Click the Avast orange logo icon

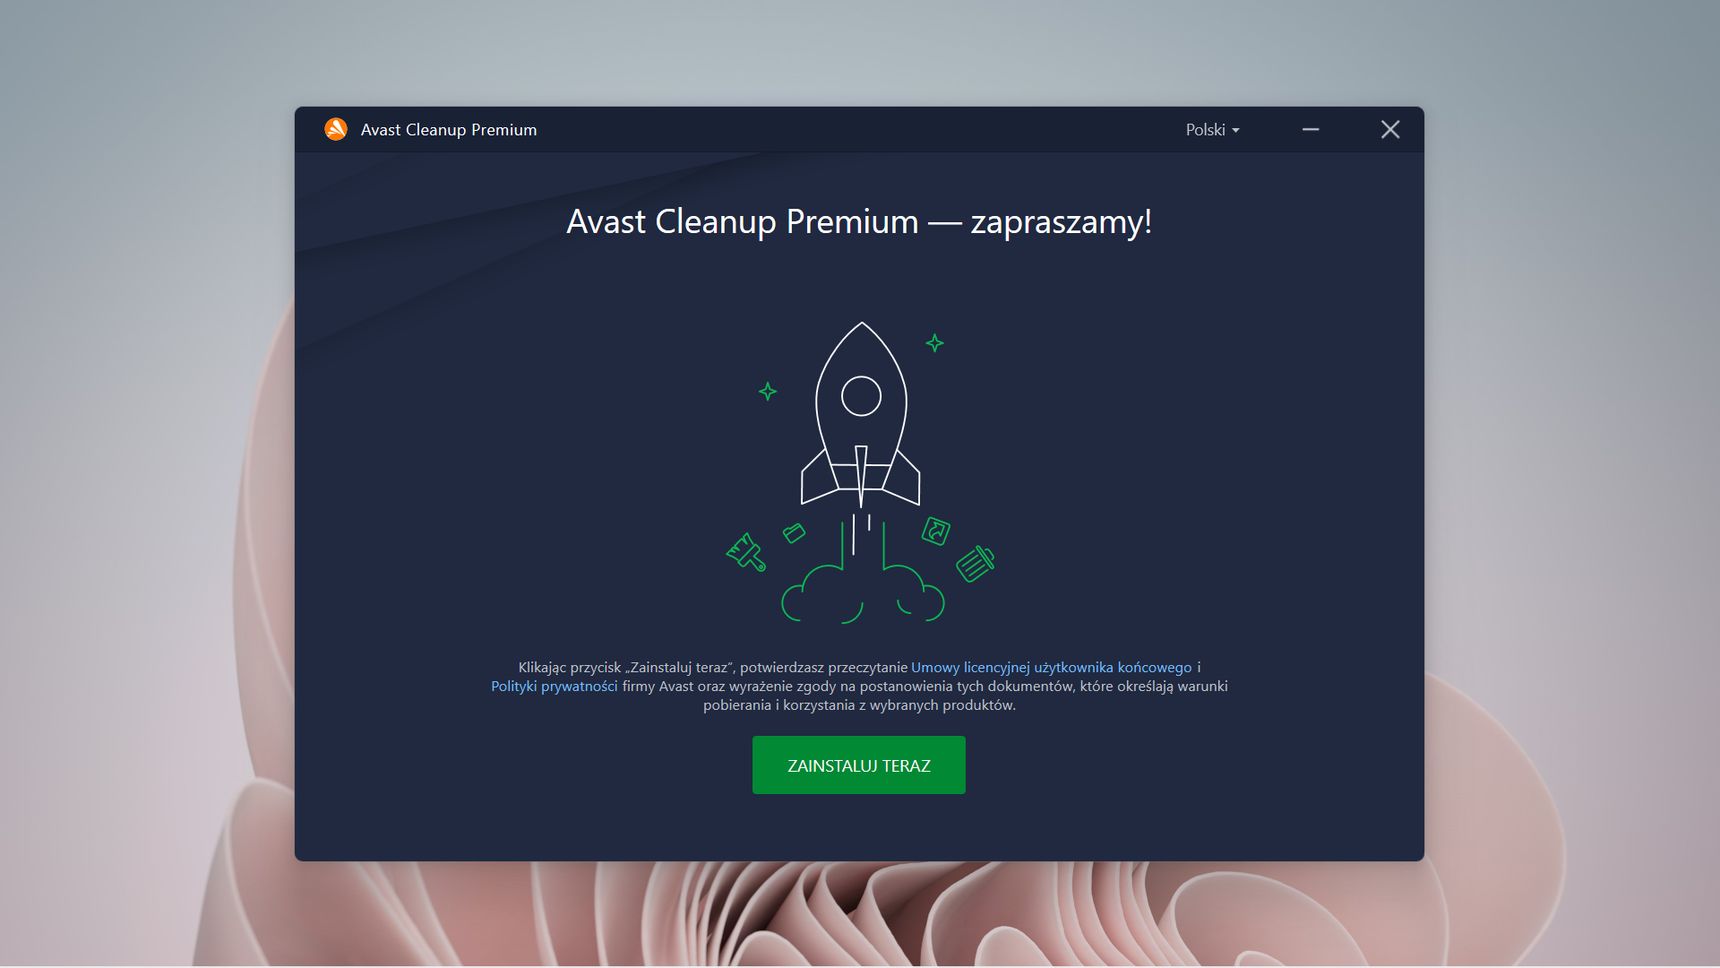pyautogui.click(x=336, y=129)
